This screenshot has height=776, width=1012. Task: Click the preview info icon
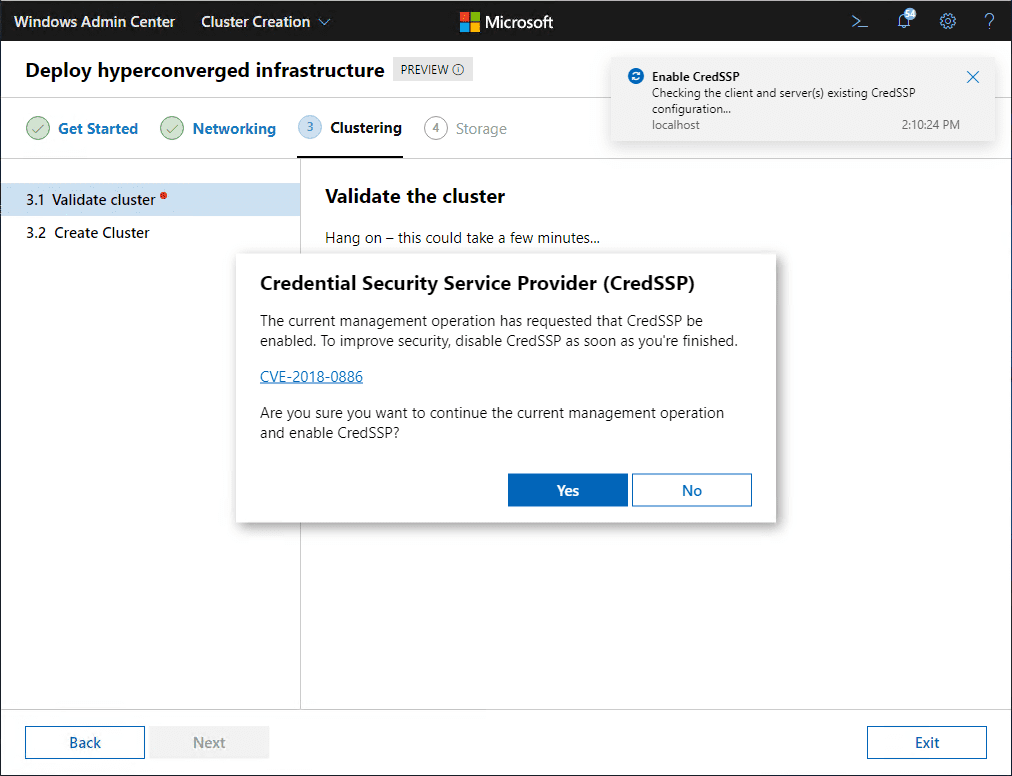(459, 70)
